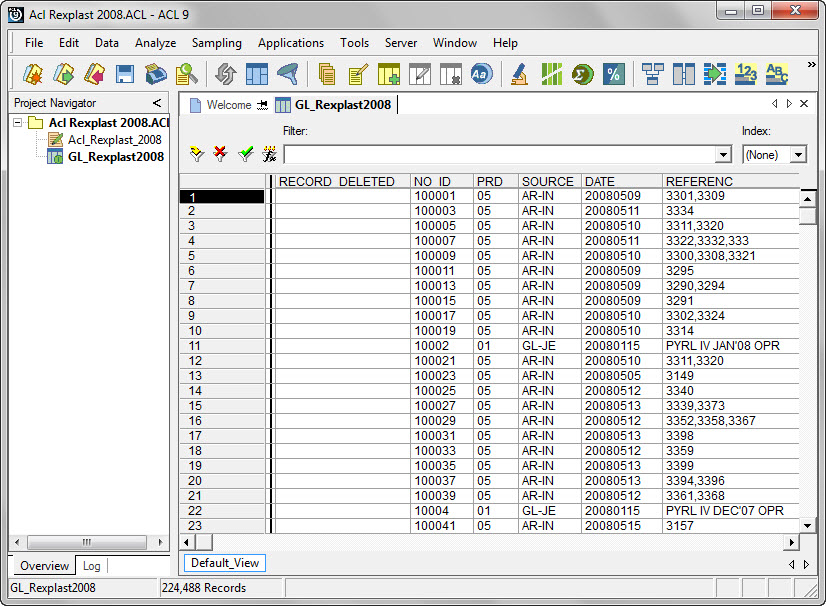Collapse the Acl Rexplast 2008.ACL tree node

coord(17,123)
